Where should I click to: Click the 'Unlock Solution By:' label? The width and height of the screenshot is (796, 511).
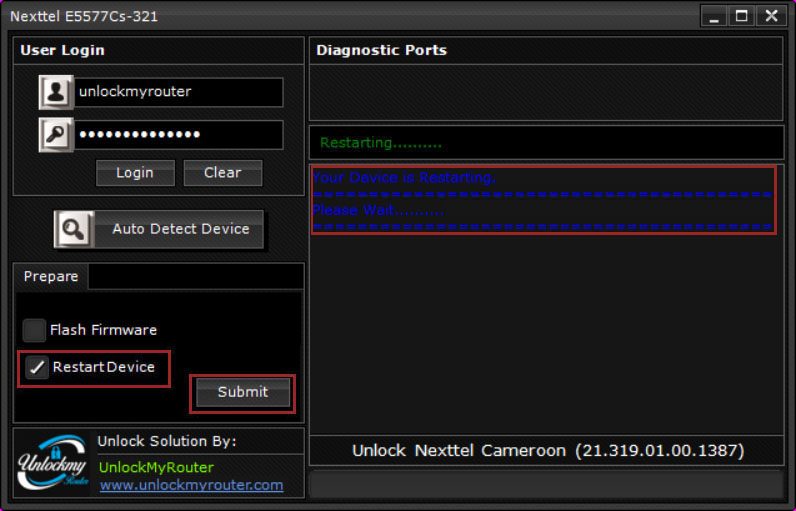pos(167,441)
